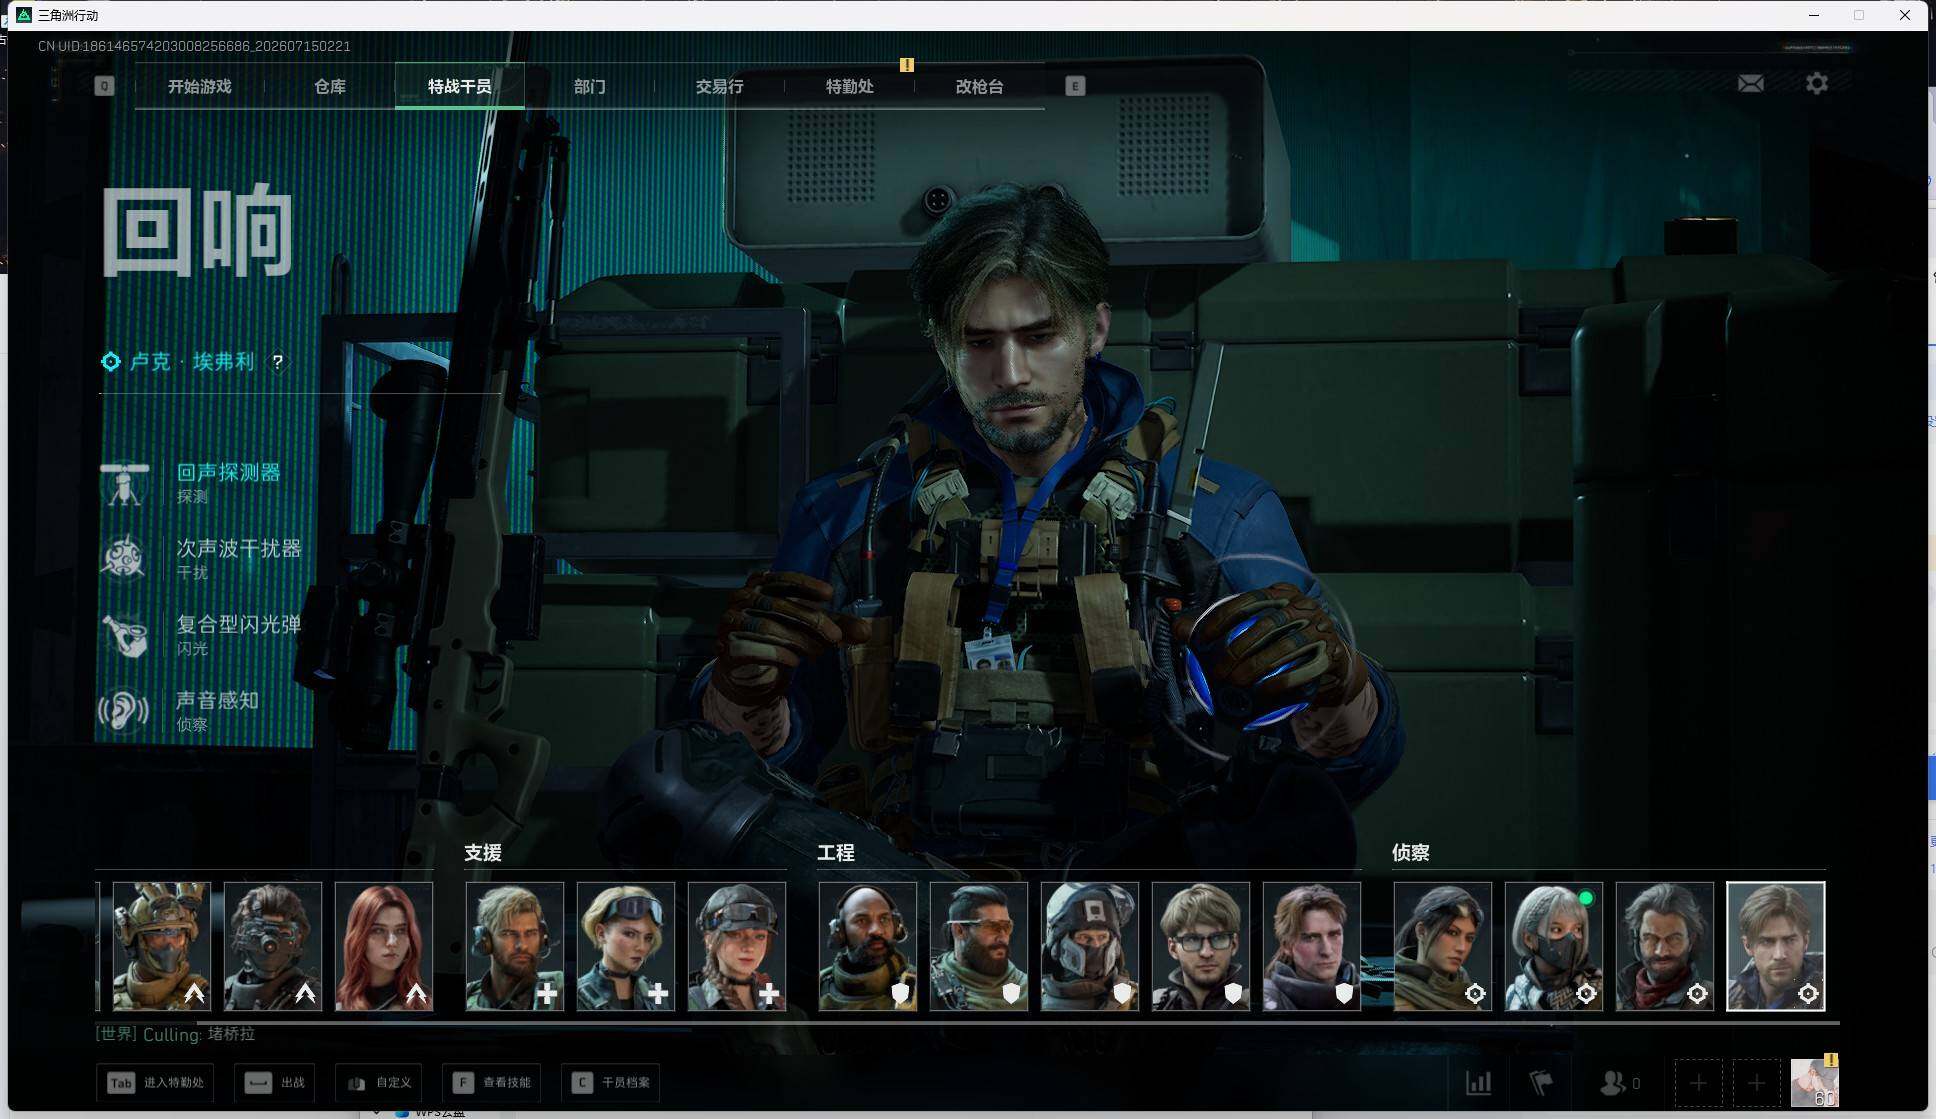Click the flag icon in bottom bar
This screenshot has width=1936, height=1119.
click(1541, 1082)
